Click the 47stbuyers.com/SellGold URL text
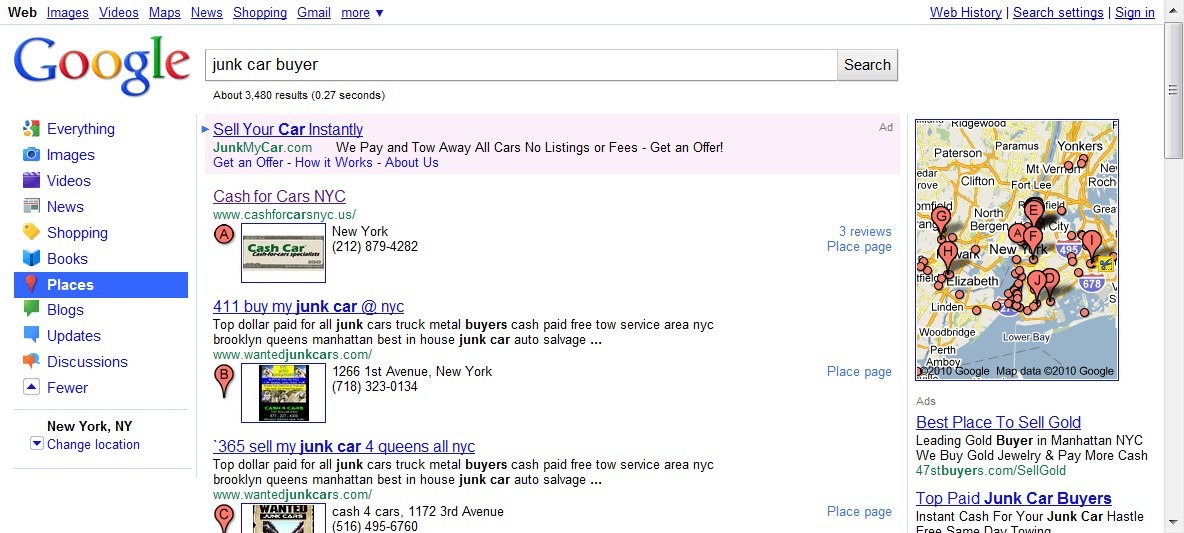This screenshot has width=1184, height=533. click(991, 470)
